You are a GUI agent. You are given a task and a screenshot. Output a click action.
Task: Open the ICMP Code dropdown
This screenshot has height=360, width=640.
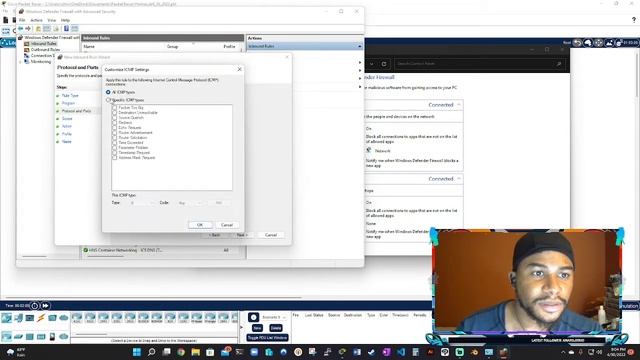coord(190,203)
